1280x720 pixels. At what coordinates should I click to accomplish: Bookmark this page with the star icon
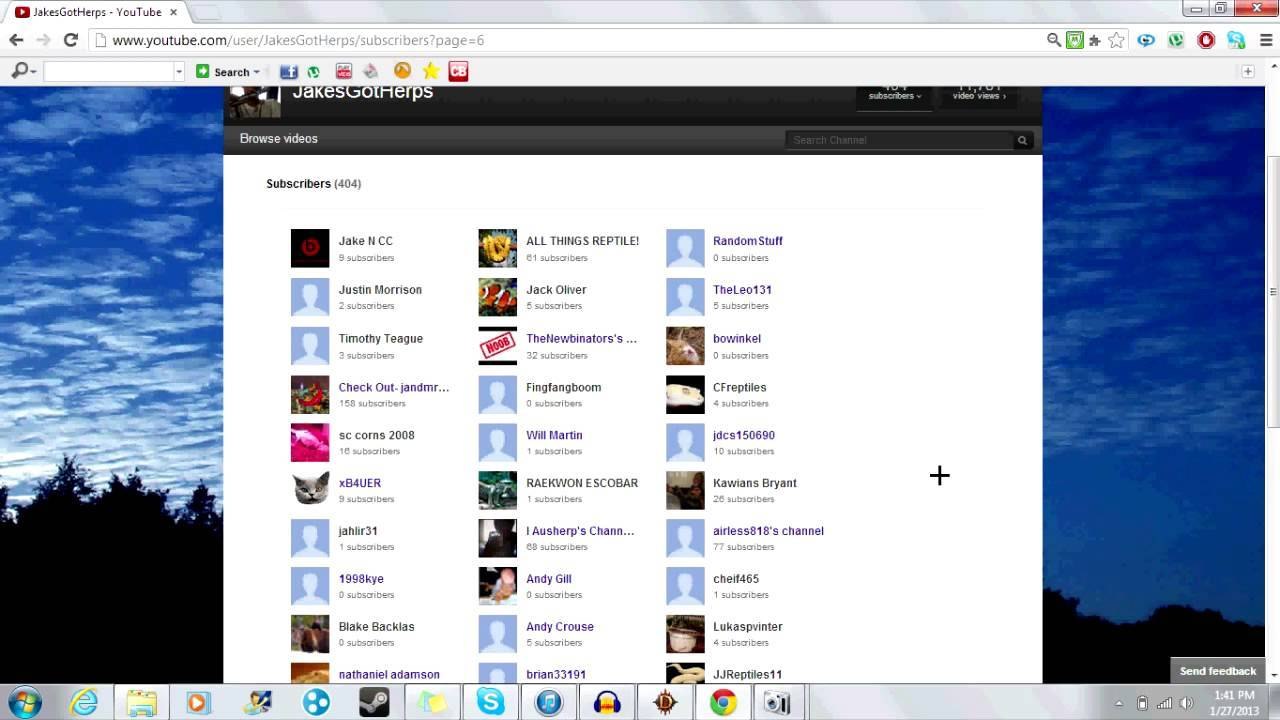1116,40
